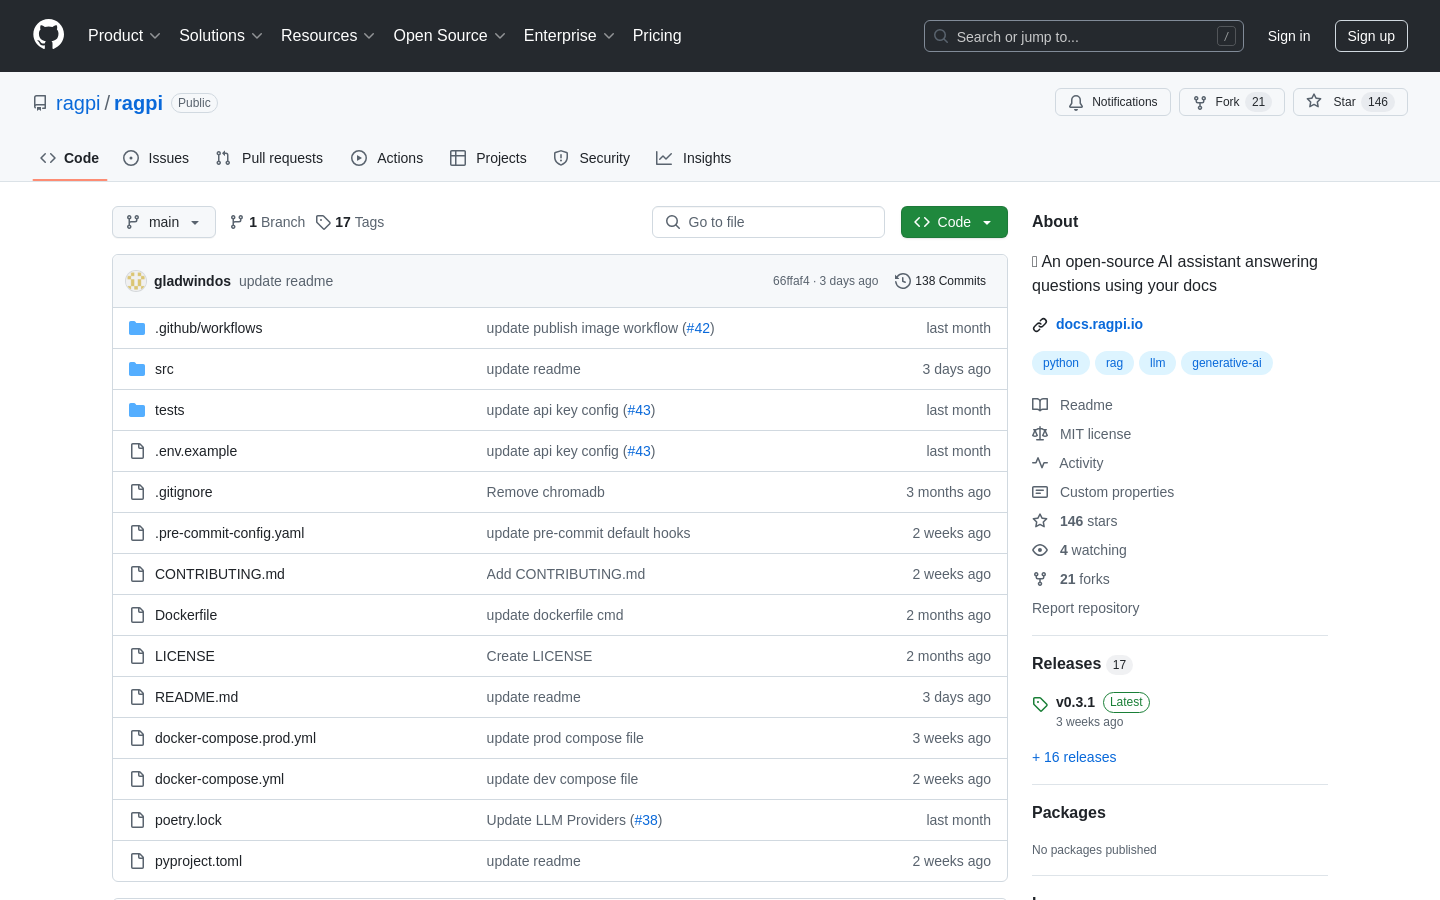Click the tag icon beside 17 Tags
The image size is (1440, 900).
[x=323, y=222]
